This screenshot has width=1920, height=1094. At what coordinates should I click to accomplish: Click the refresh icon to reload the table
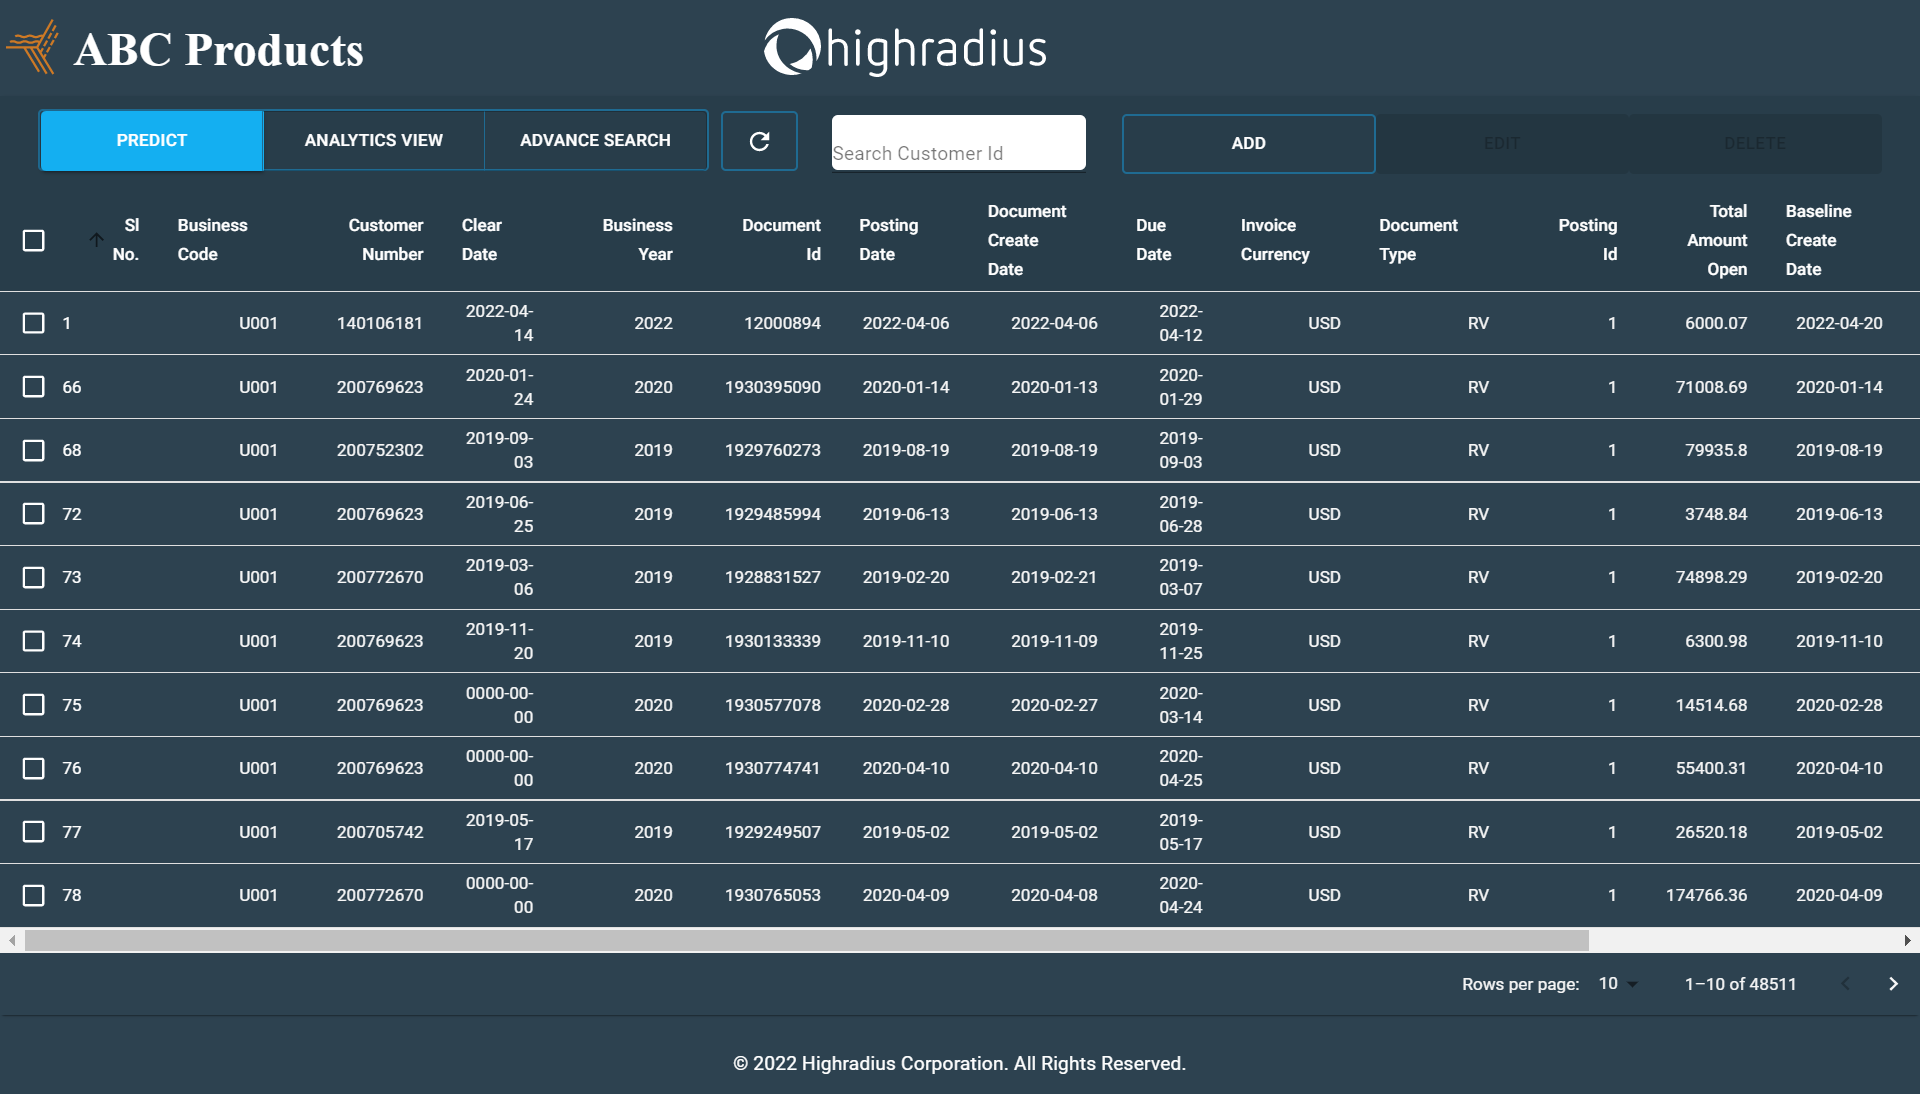pos(759,141)
